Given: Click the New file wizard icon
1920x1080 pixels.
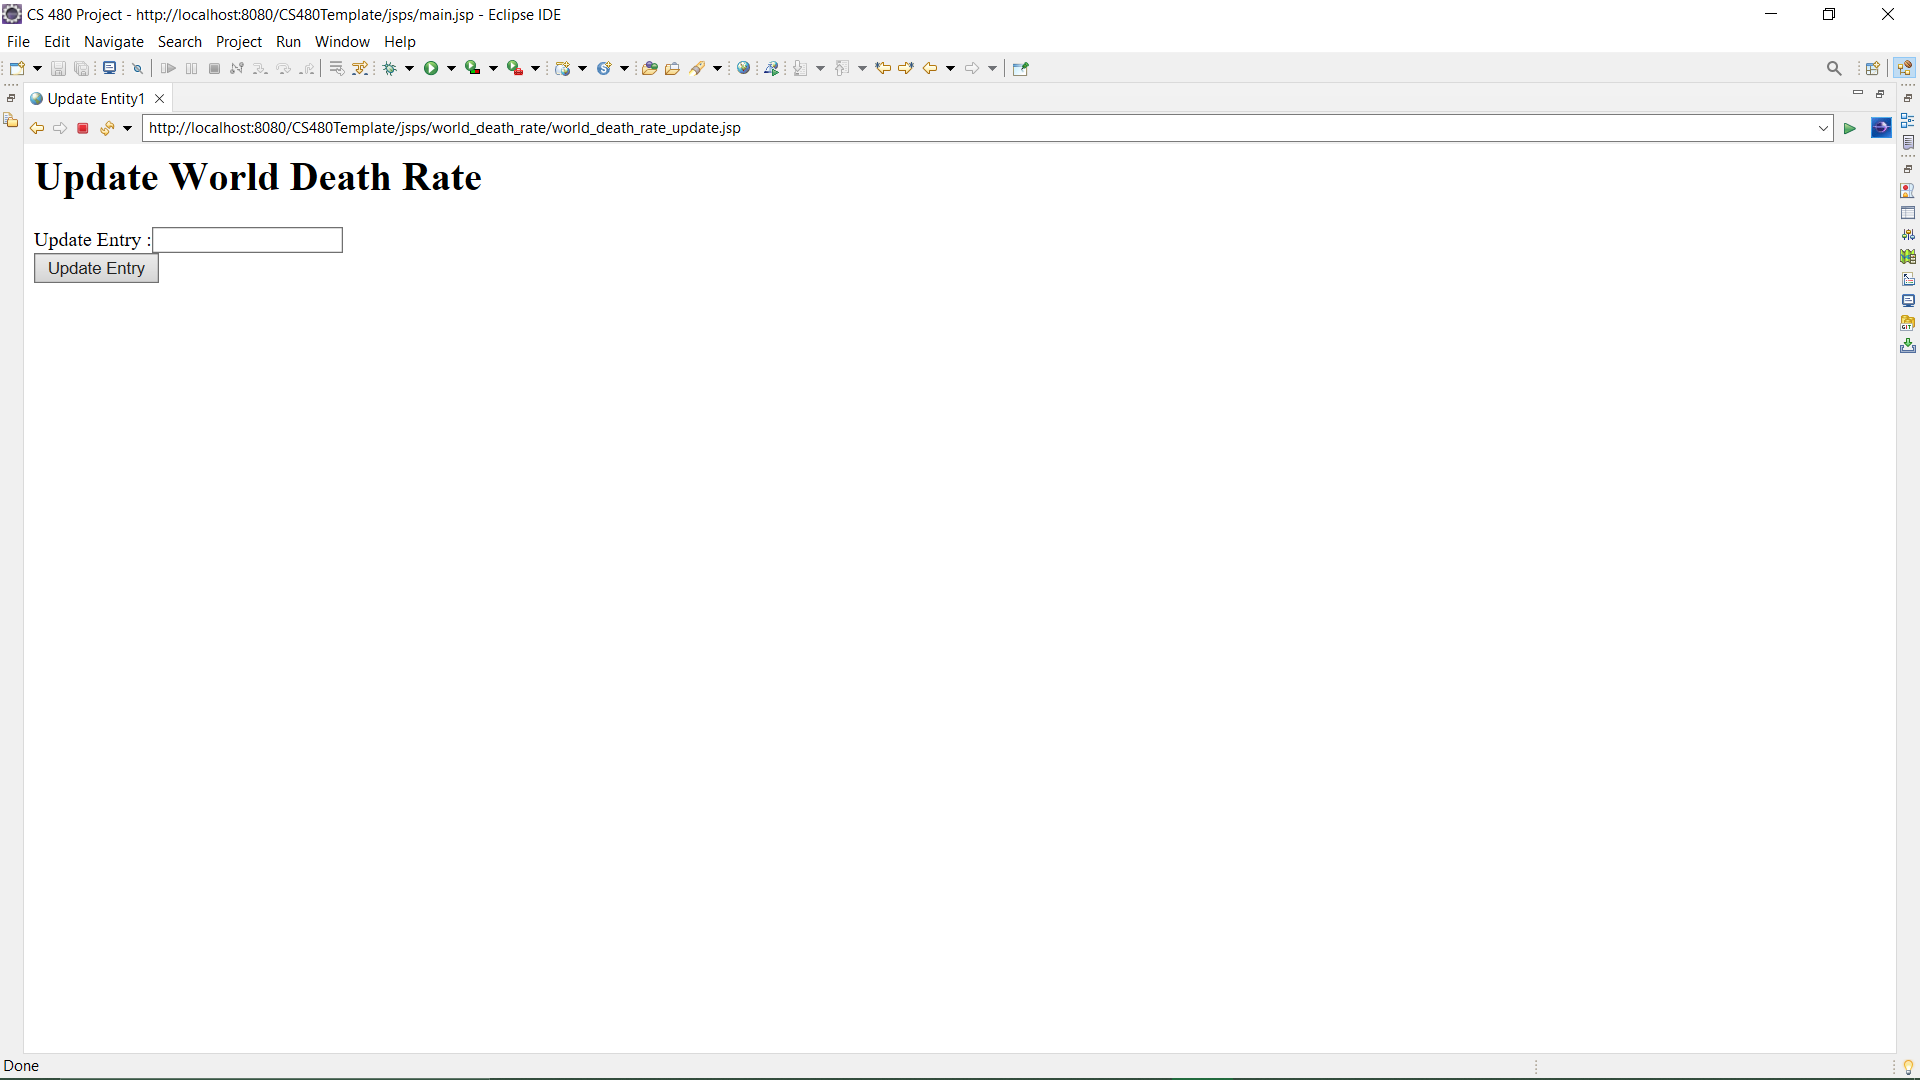Looking at the screenshot, I should pos(17,68).
